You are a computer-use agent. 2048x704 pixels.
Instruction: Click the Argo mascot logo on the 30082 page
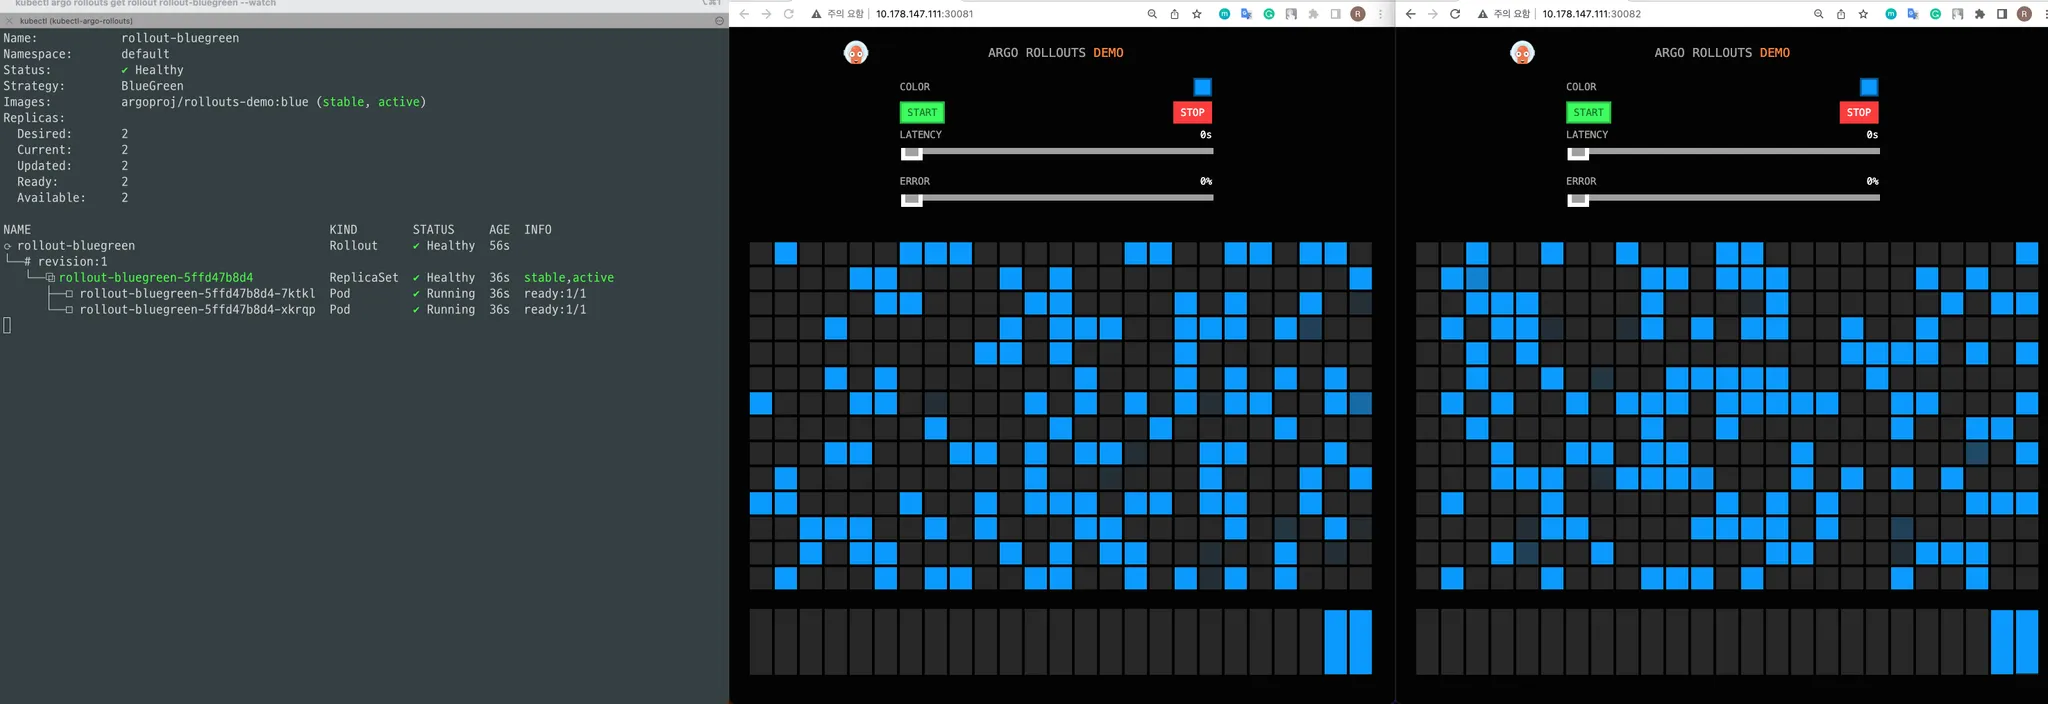(x=1522, y=53)
